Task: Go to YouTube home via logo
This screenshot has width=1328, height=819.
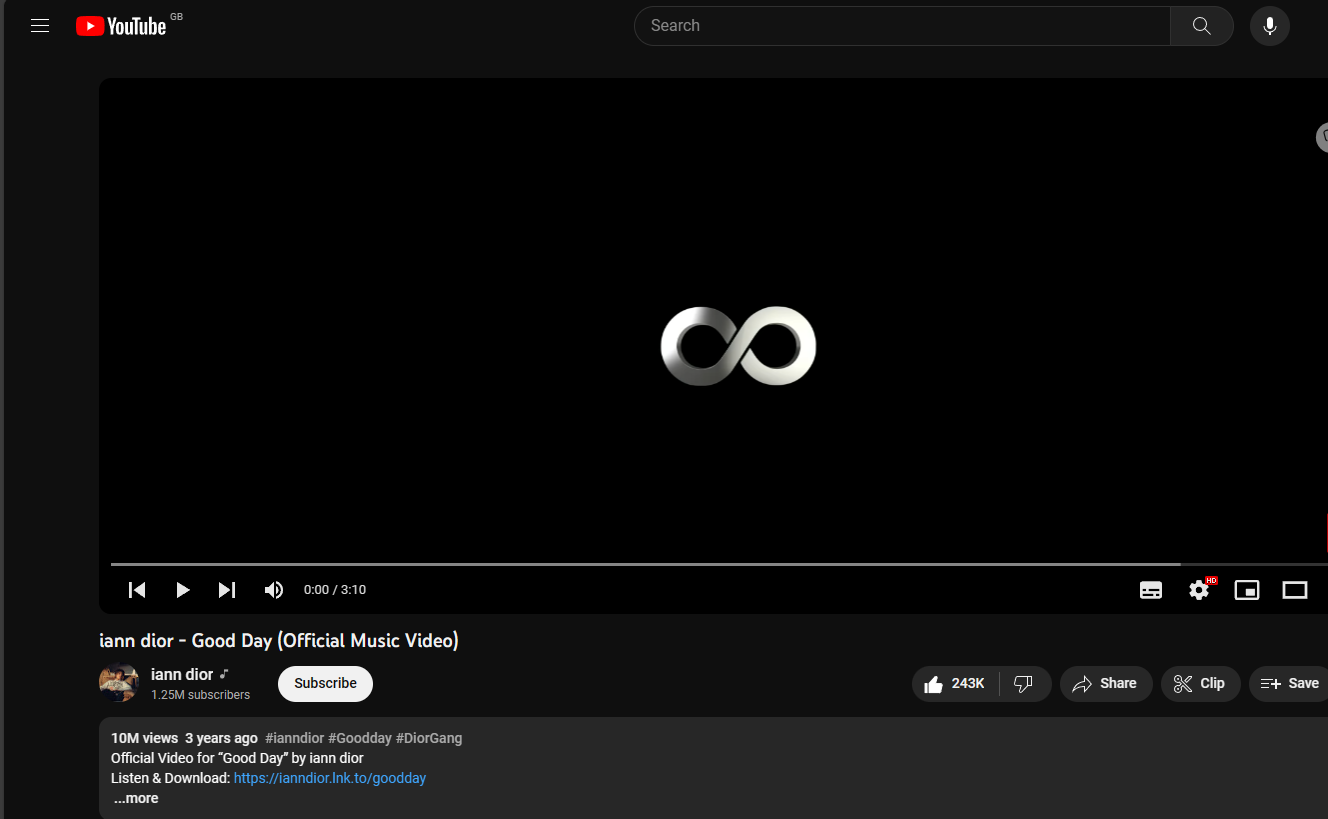Action: coord(121,26)
